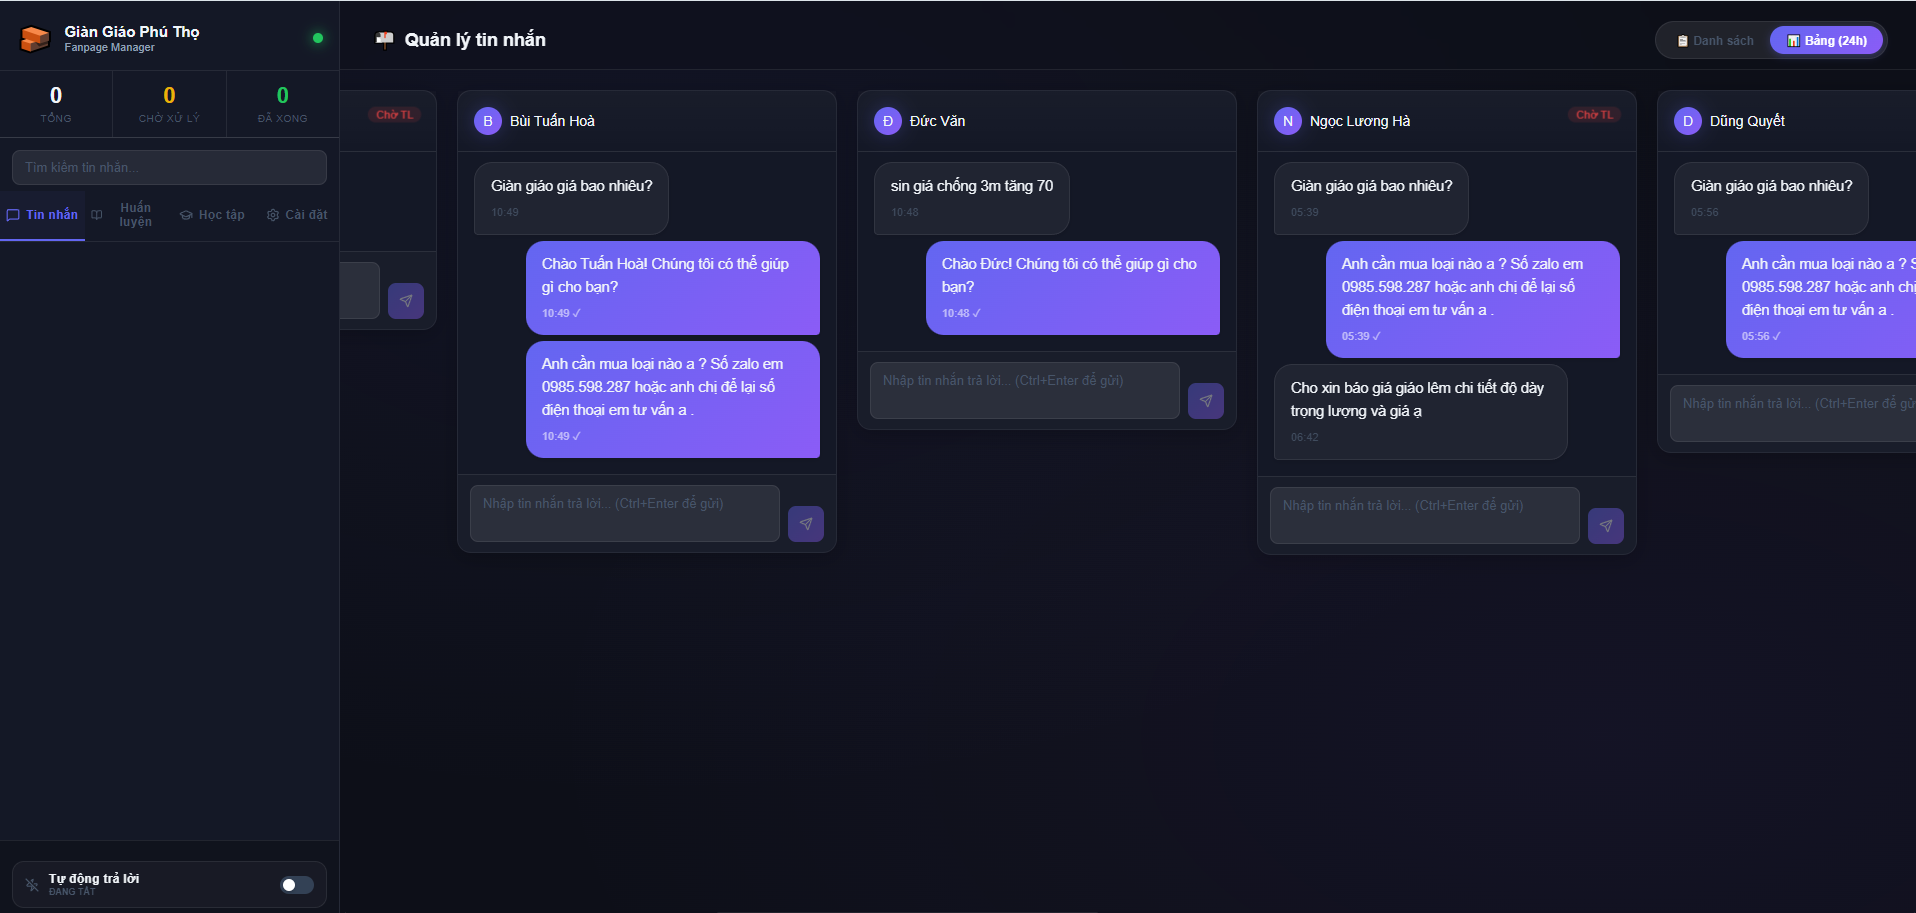The height and width of the screenshot is (913, 1916).
Task: Click Bùi Tuấn Hoà avatar icon
Action: 487,121
